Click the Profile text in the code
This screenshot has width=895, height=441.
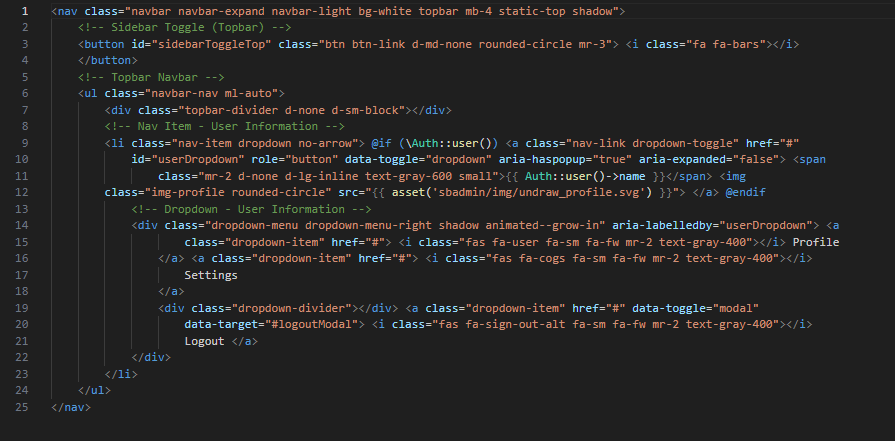815,242
